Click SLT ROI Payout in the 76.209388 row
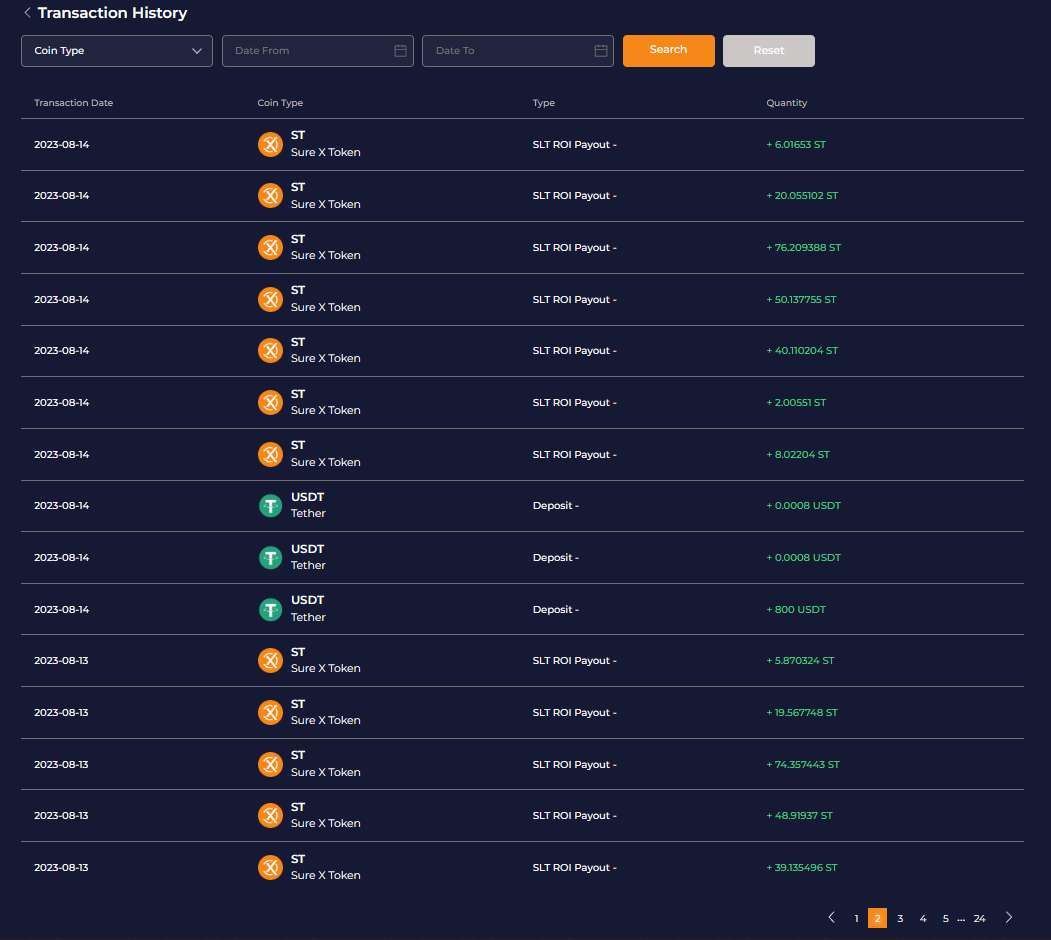This screenshot has width=1051, height=940. click(x=574, y=247)
